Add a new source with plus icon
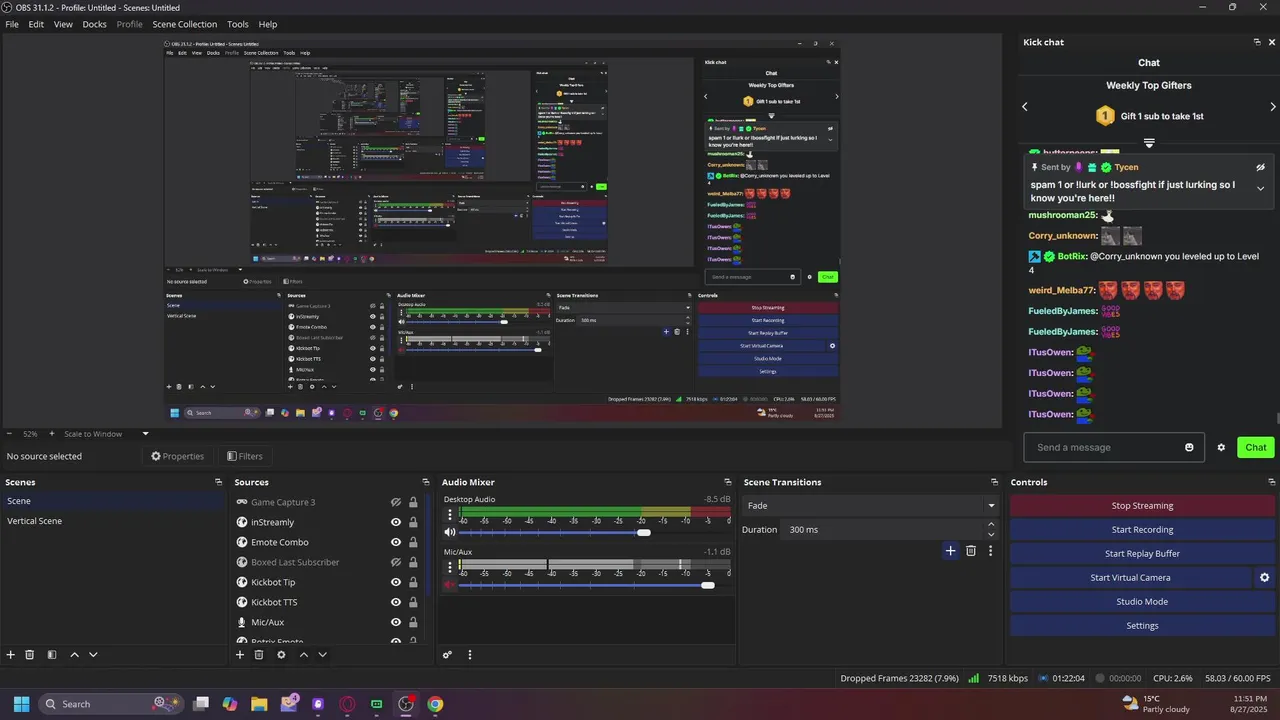The height and width of the screenshot is (720, 1280). pos(240,655)
